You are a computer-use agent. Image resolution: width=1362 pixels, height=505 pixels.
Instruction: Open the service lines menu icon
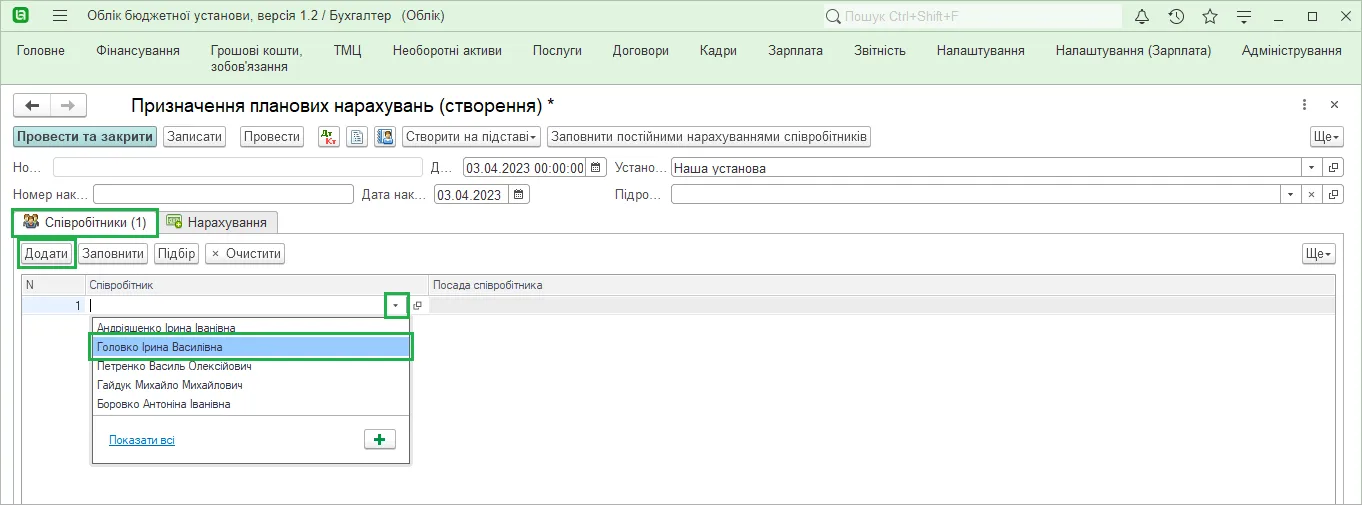[x=1244, y=16]
